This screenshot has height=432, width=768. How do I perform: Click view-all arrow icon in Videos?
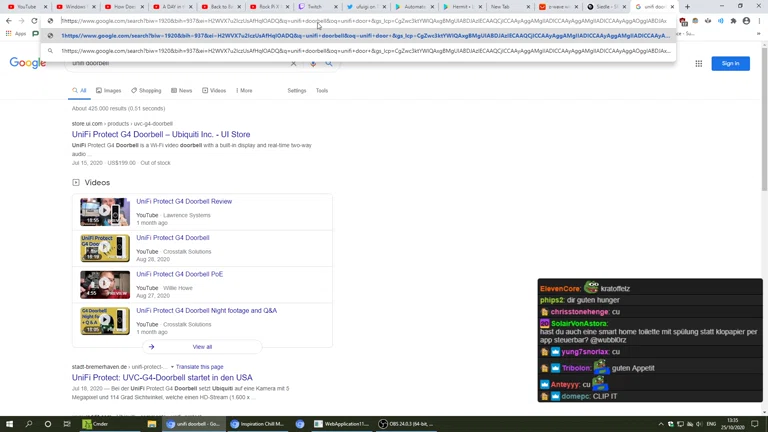[x=151, y=347]
